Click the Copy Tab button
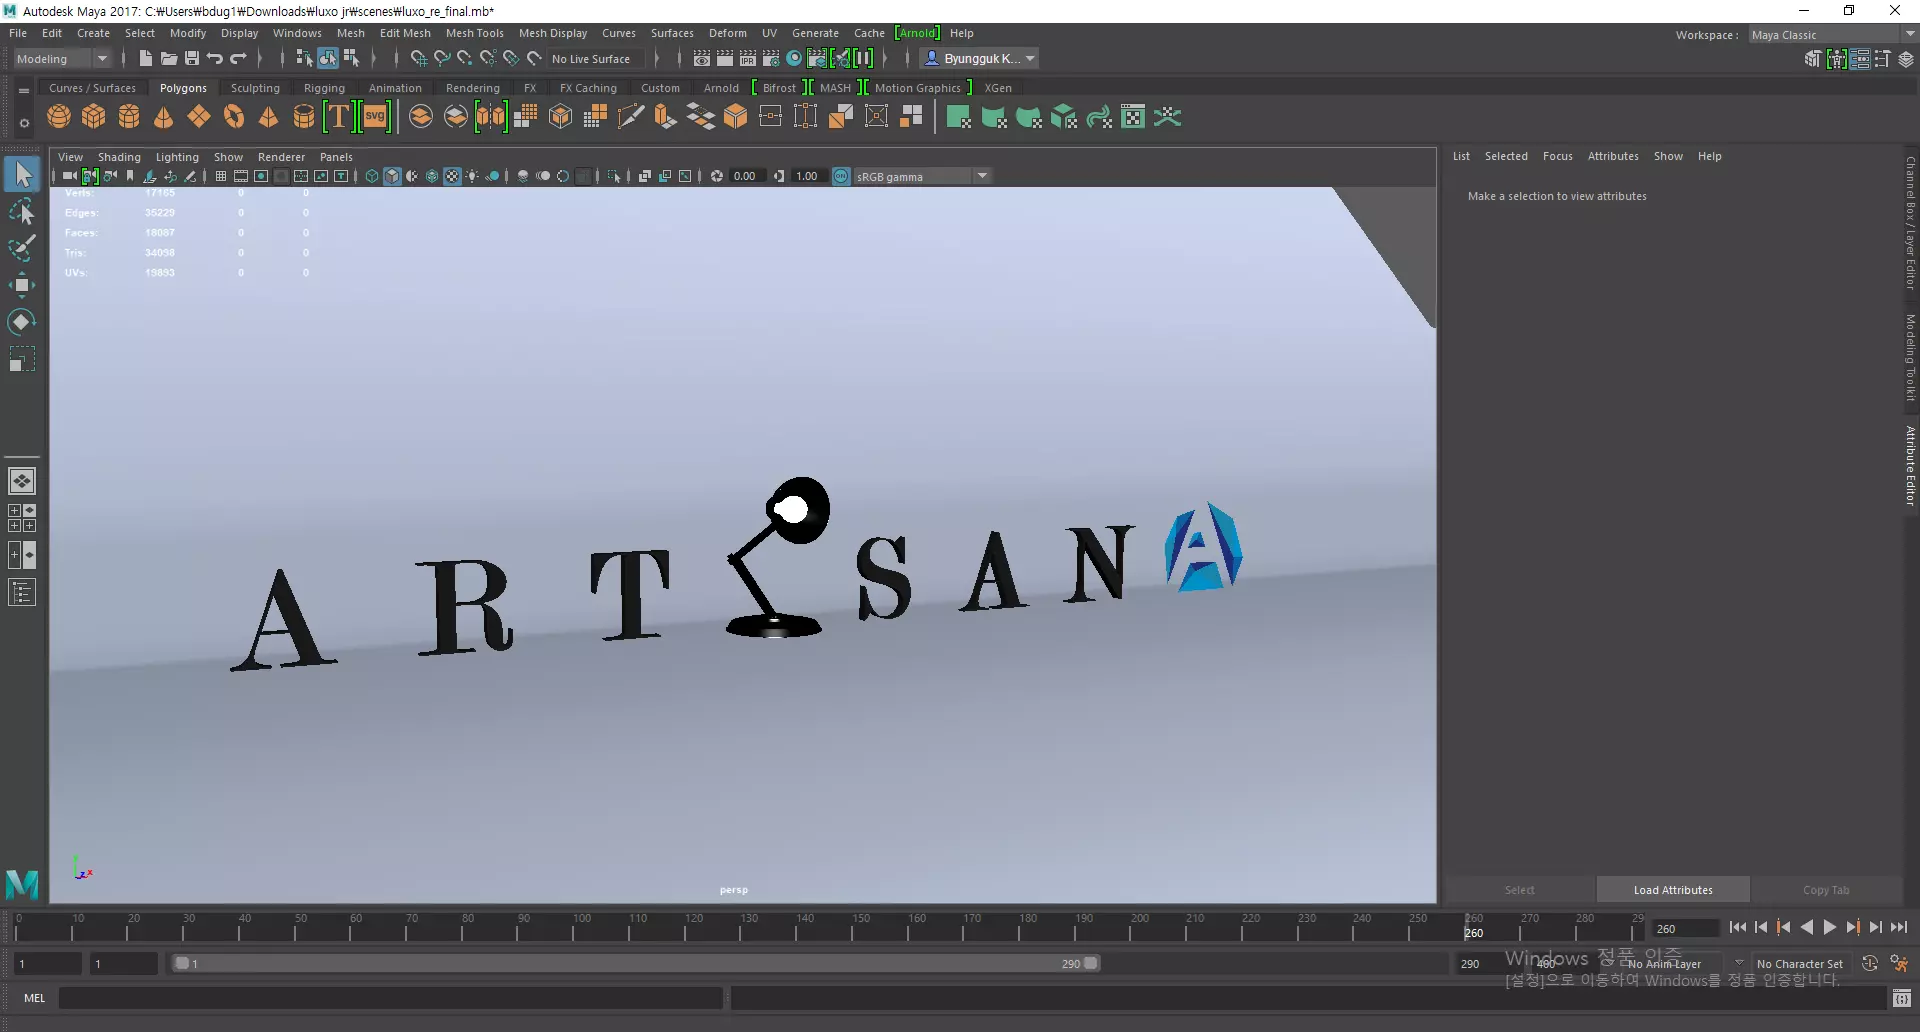The height and width of the screenshot is (1032, 1920). (1826, 890)
